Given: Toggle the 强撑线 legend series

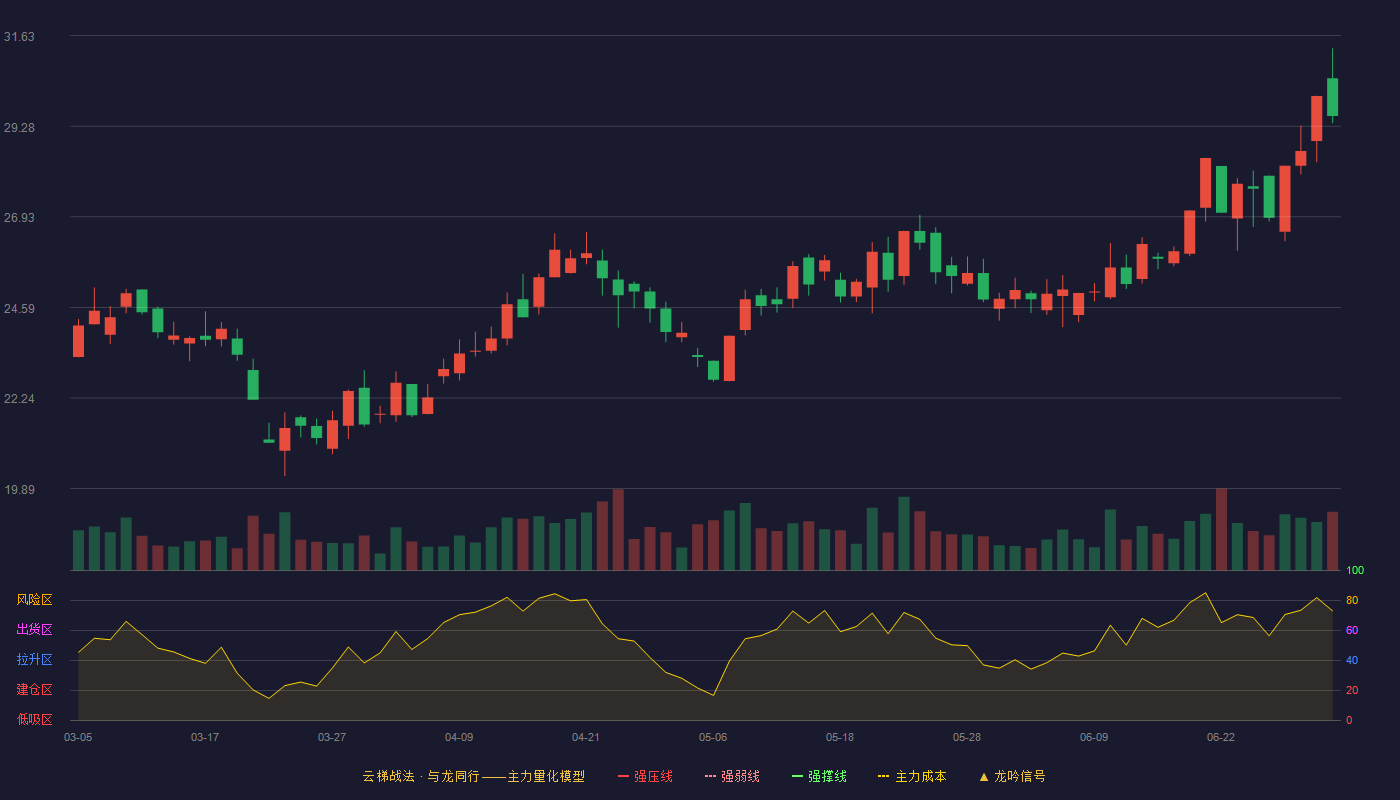Looking at the screenshot, I should click(819, 776).
